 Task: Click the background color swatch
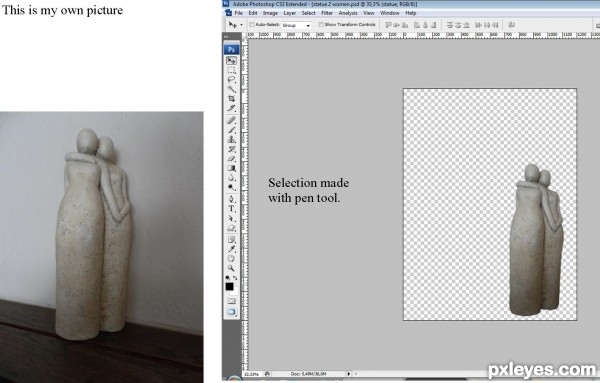pyautogui.click(x=235, y=292)
